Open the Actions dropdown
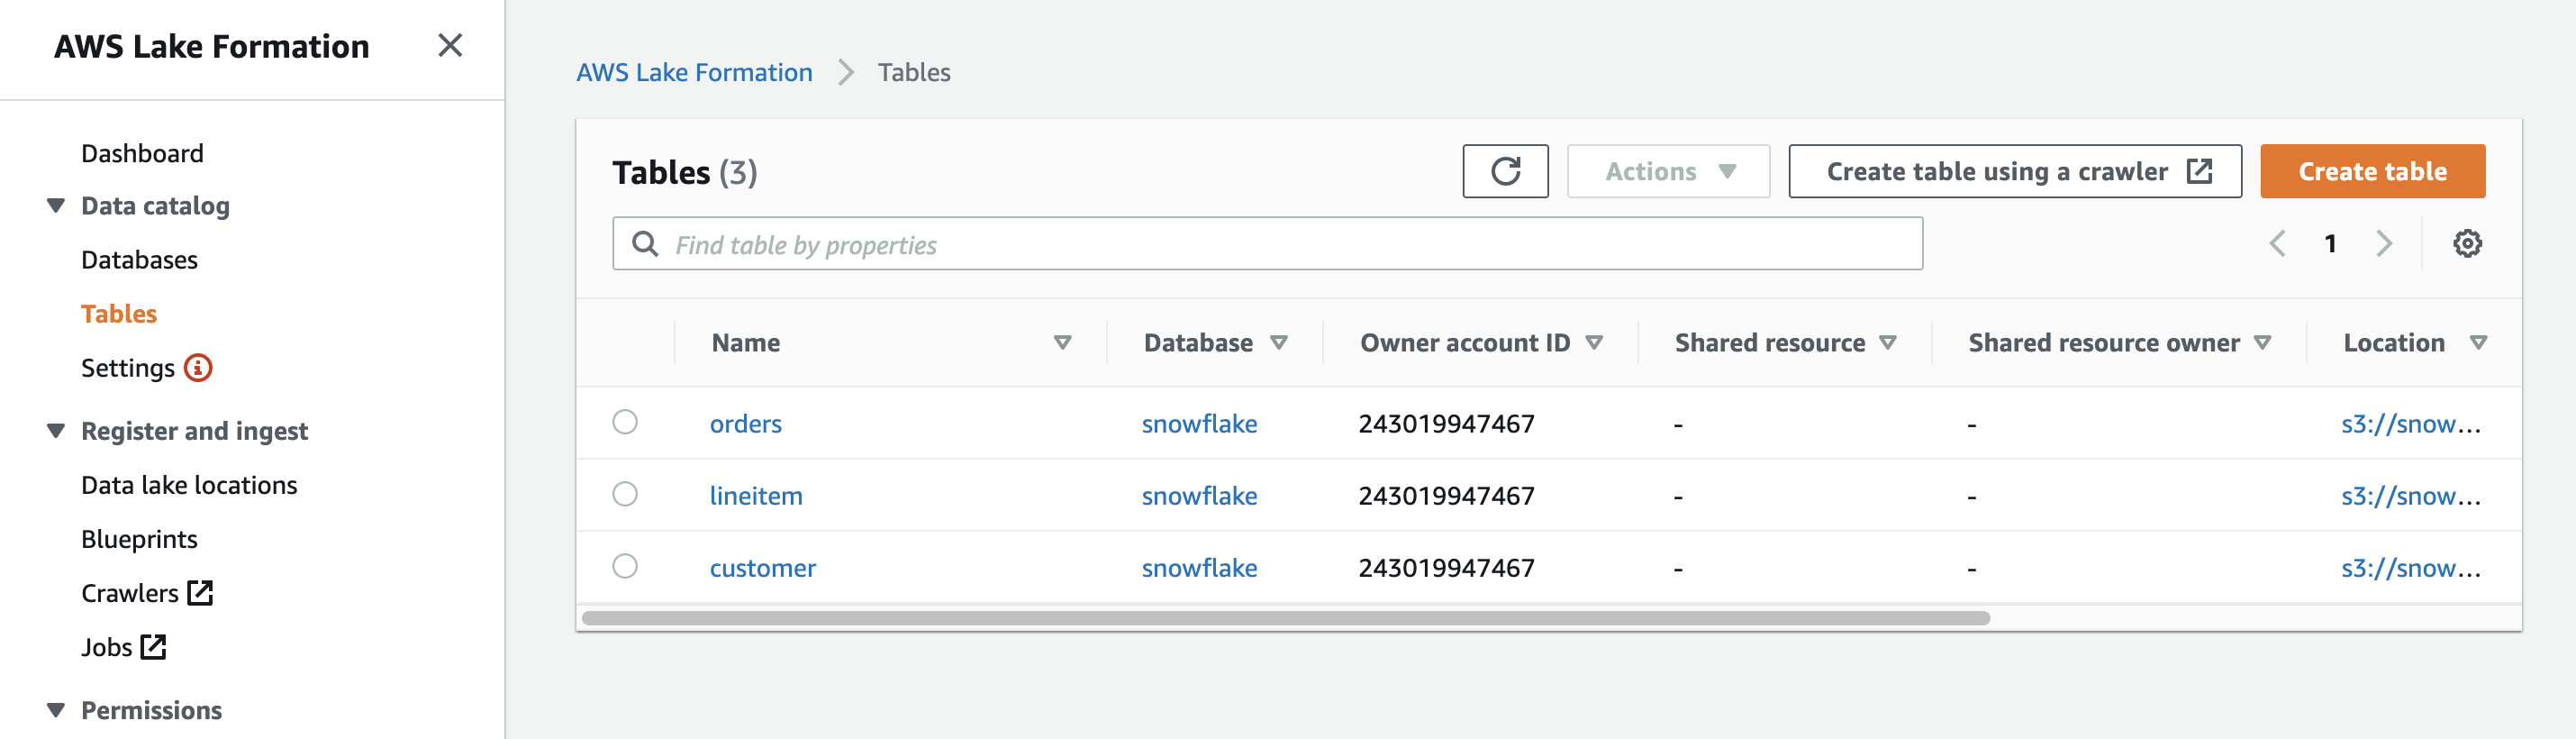Image resolution: width=2576 pixels, height=739 pixels. (1667, 171)
